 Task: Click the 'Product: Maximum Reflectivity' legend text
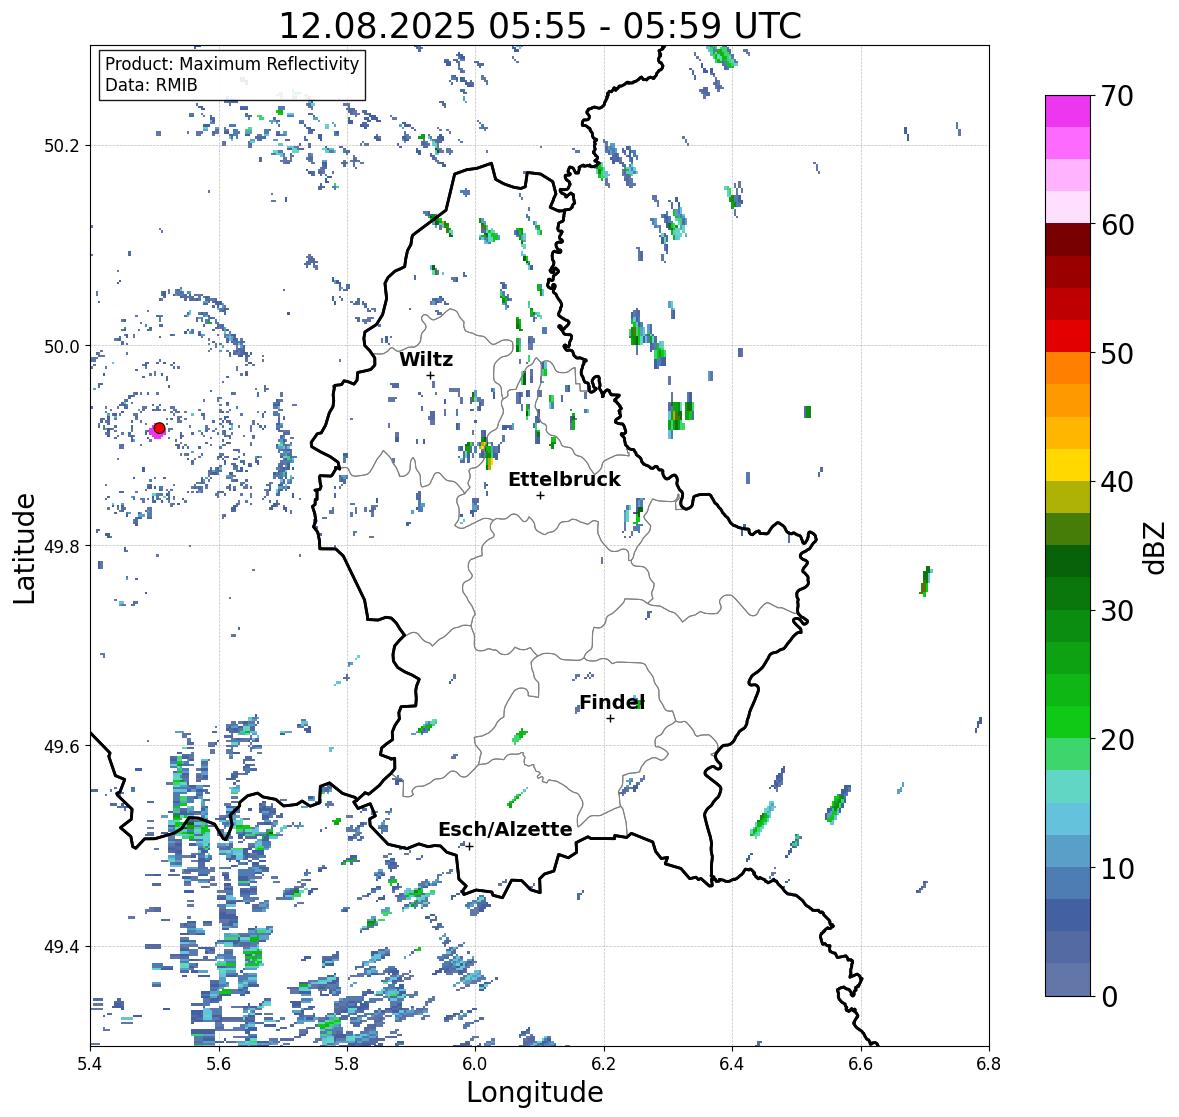tap(232, 64)
